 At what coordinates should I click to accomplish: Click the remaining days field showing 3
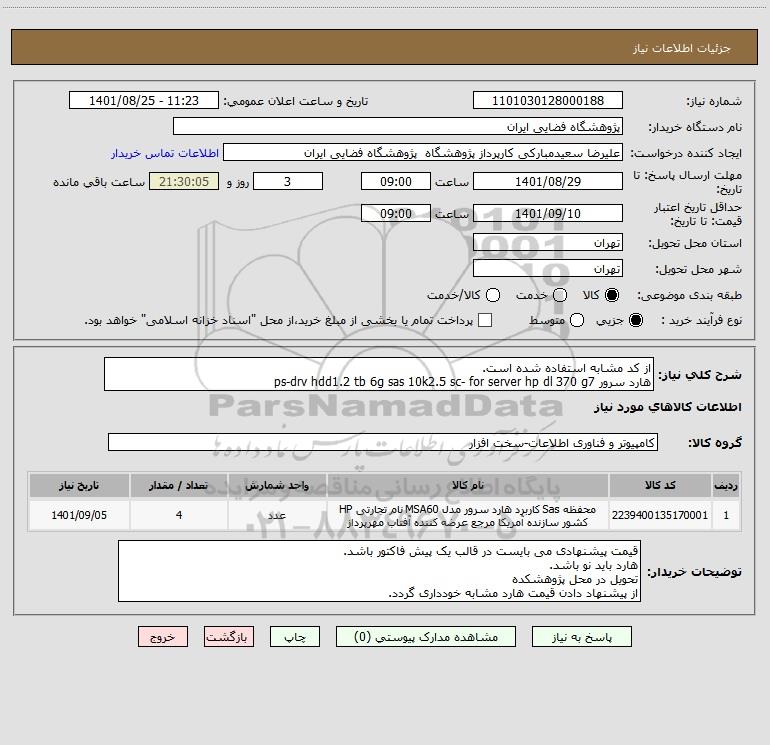(288, 181)
